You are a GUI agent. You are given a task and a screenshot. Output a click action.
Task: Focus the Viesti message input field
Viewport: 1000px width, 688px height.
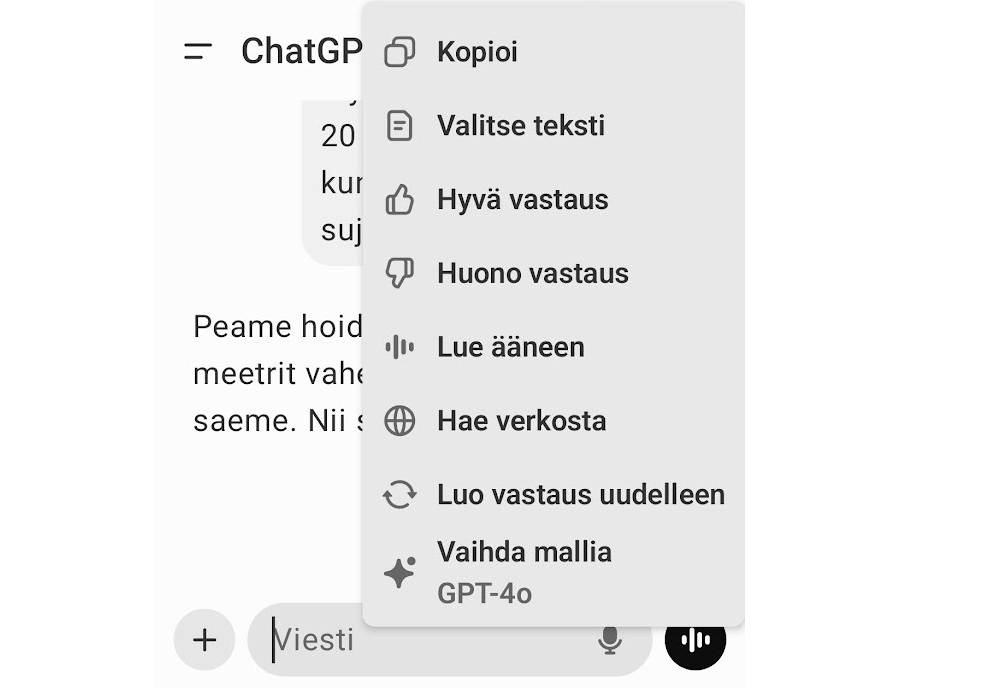click(430, 640)
